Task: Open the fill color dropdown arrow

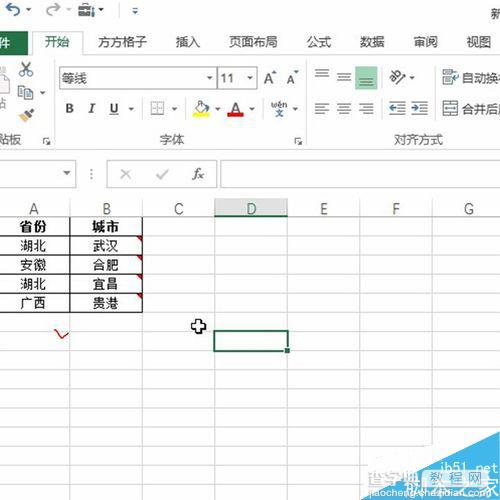Action: tap(218, 109)
